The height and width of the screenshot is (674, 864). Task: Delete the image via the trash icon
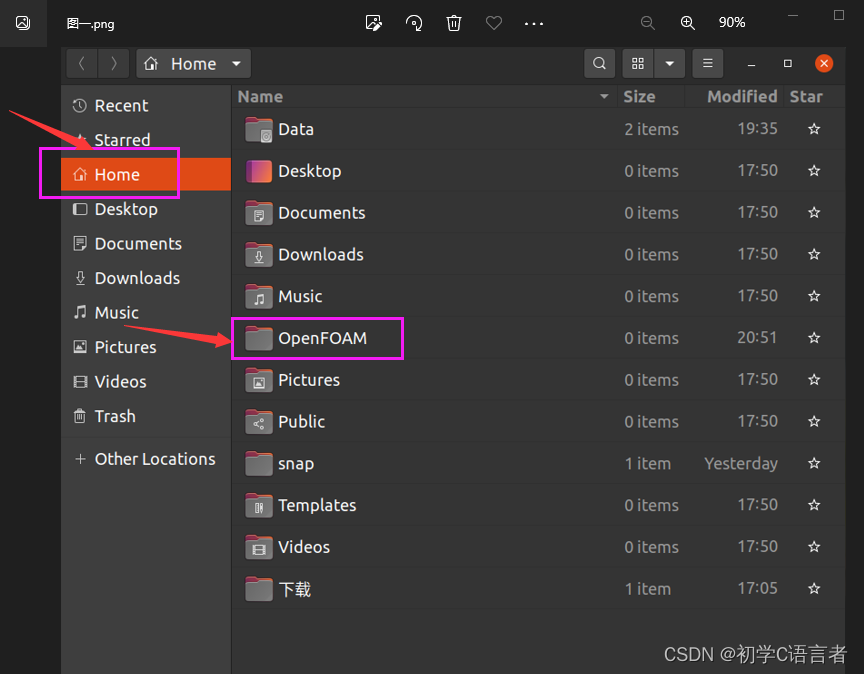click(x=454, y=22)
